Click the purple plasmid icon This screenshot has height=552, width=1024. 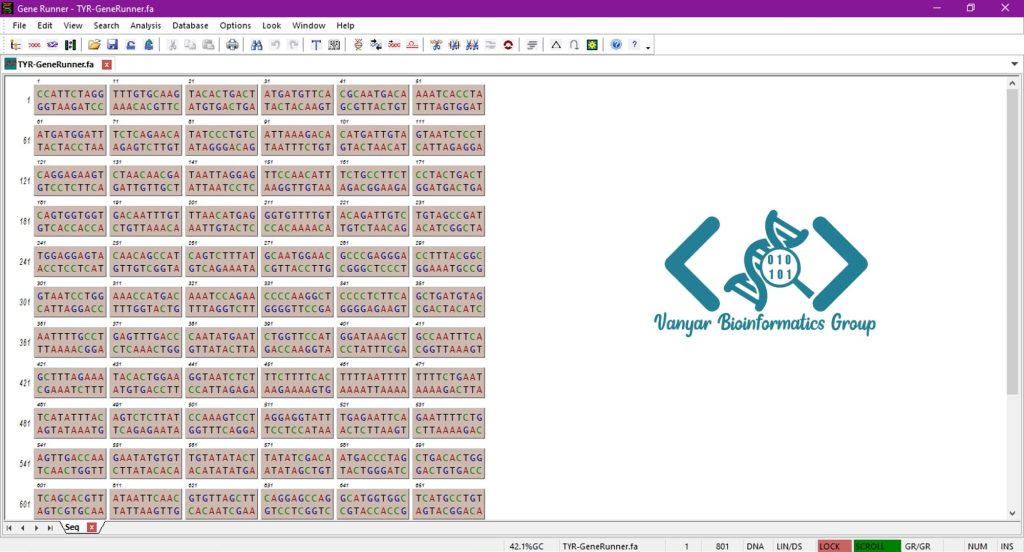click(52, 44)
